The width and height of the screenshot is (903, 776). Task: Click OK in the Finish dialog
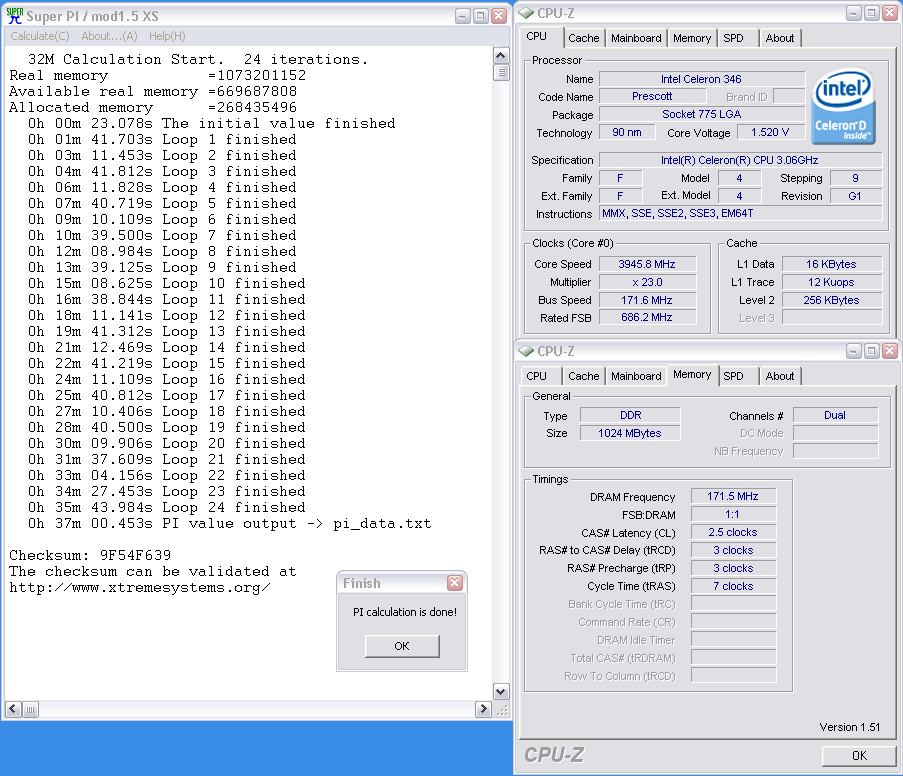click(x=402, y=646)
